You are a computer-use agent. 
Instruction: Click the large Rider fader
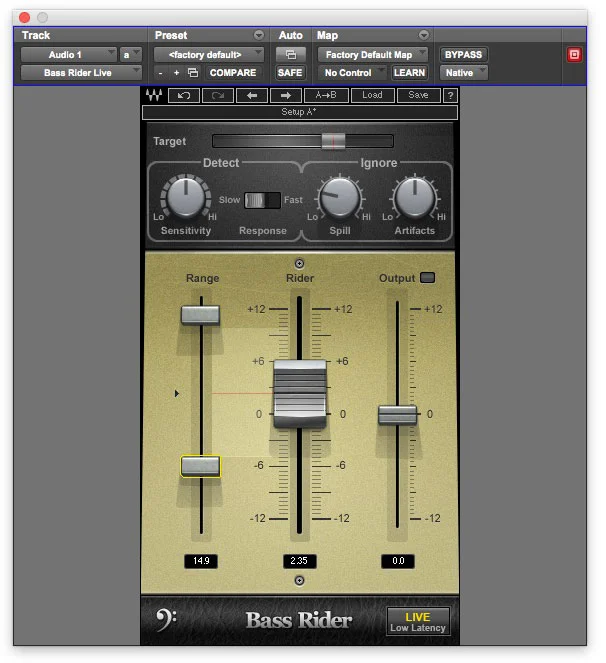300,394
